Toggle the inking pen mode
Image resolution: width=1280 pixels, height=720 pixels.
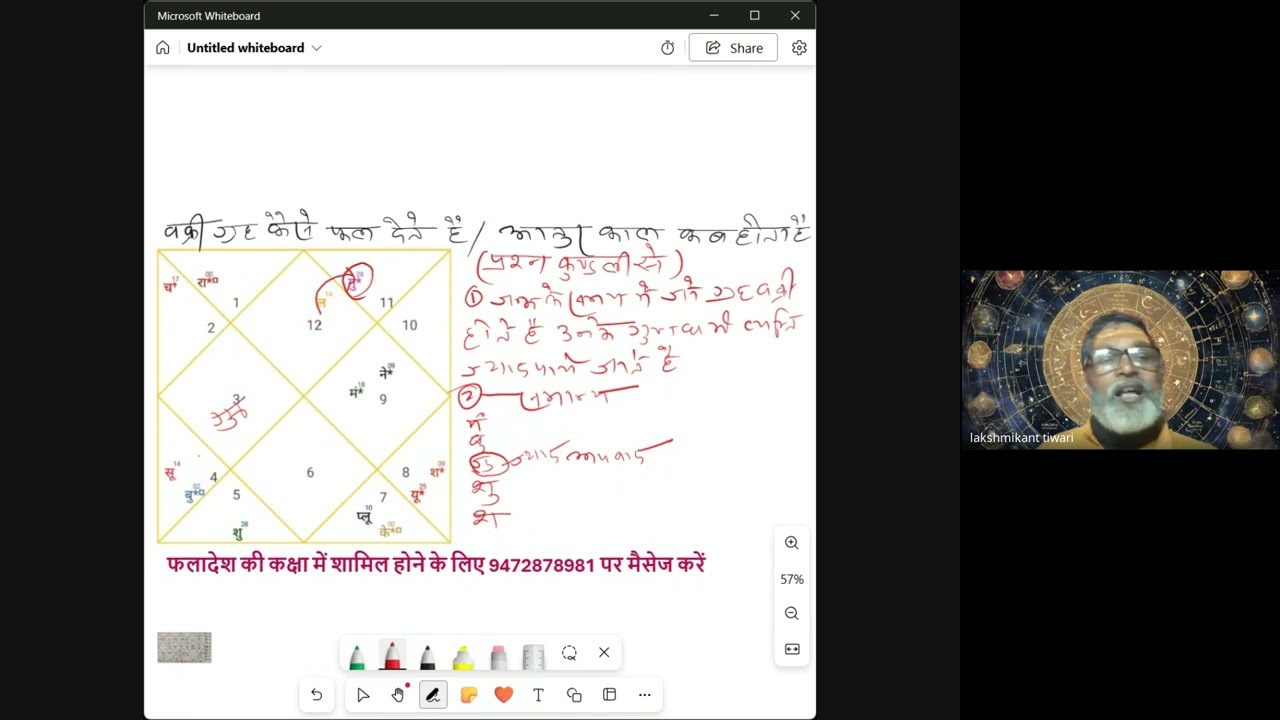pyautogui.click(x=433, y=695)
